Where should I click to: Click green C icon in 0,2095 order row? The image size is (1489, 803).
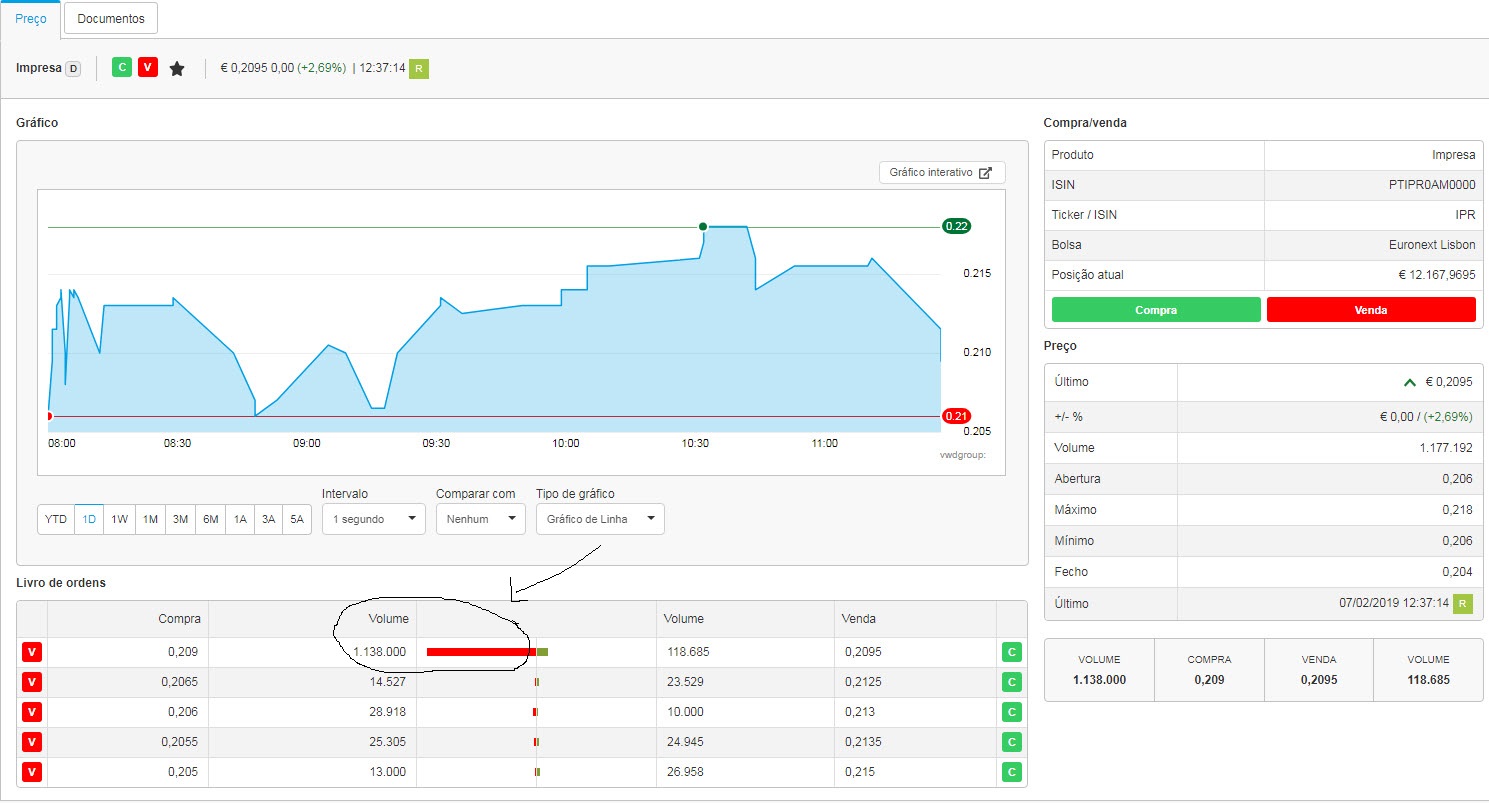pyautogui.click(x=1011, y=652)
